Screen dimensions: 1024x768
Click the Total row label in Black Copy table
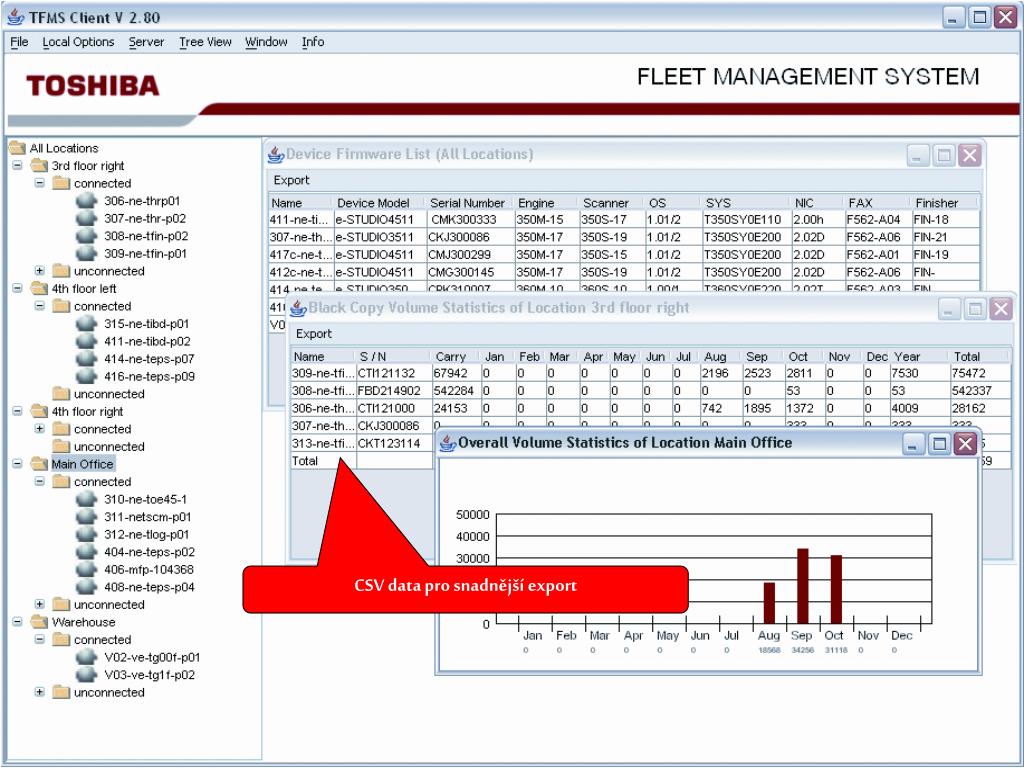click(323, 461)
